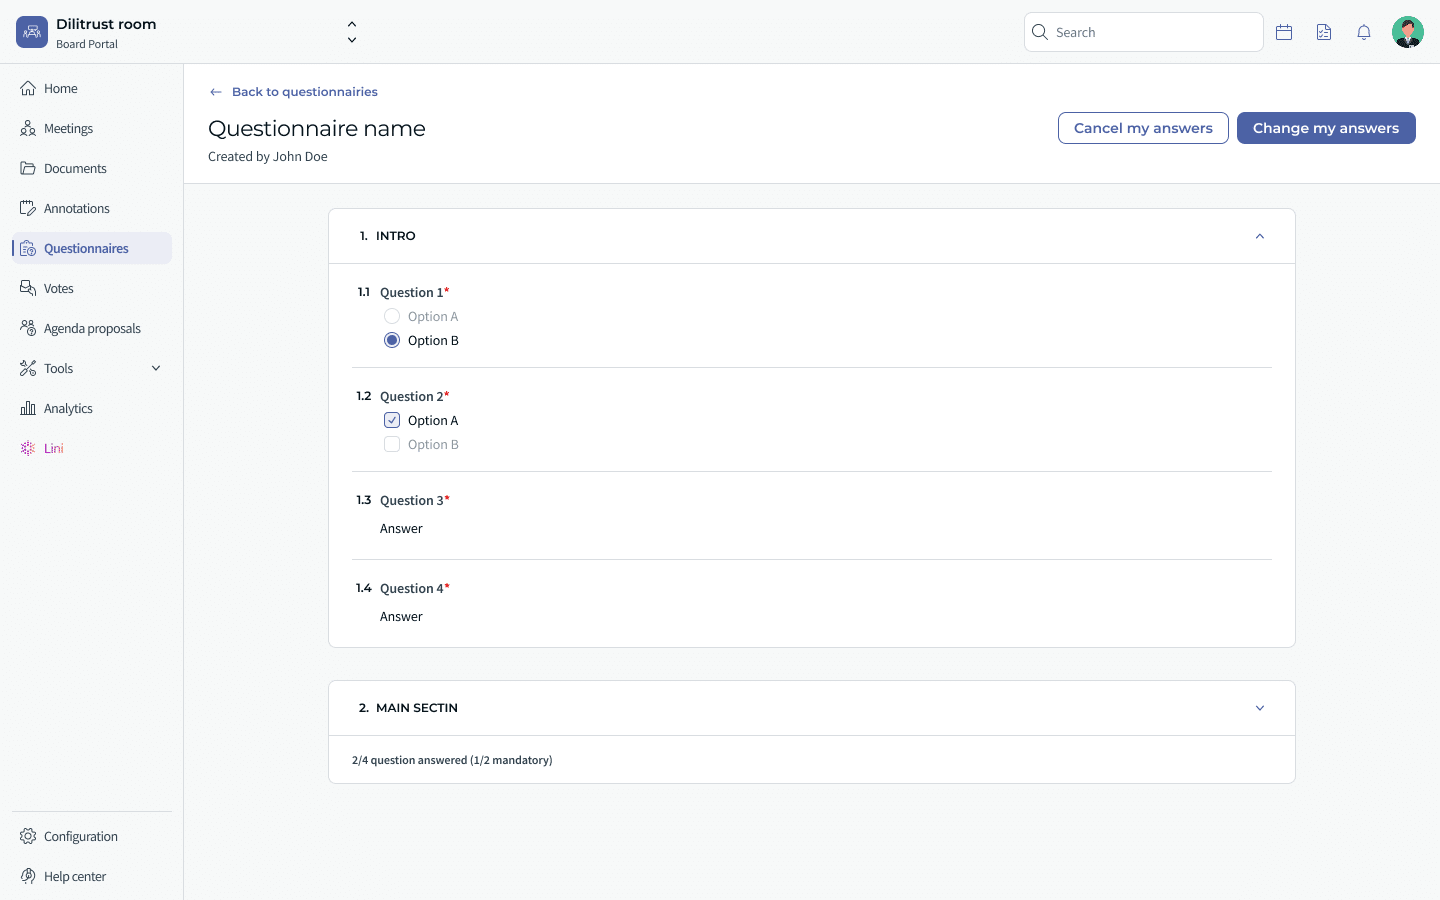Click the Meetings people icon in the sidebar
Viewport: 1440px width, 900px height.
[x=28, y=128]
